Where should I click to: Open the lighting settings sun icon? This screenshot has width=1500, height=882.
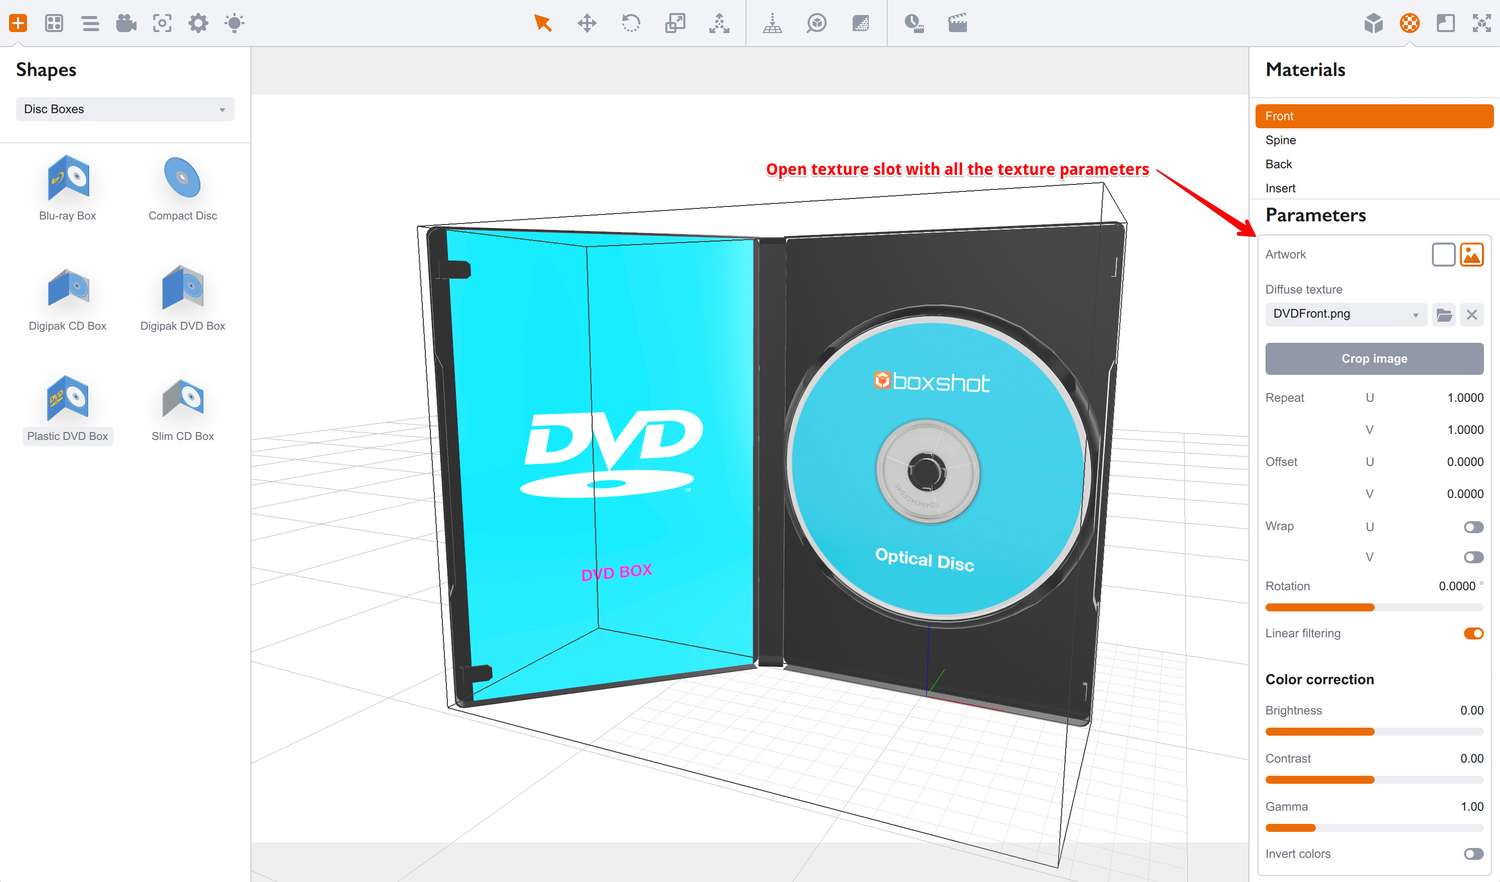[x=234, y=23]
